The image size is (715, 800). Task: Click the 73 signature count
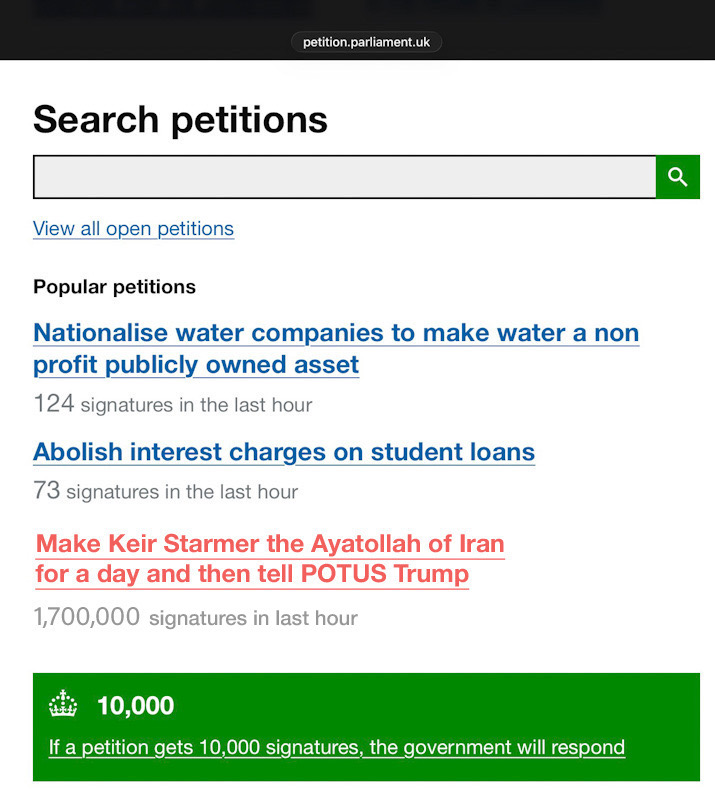46,491
